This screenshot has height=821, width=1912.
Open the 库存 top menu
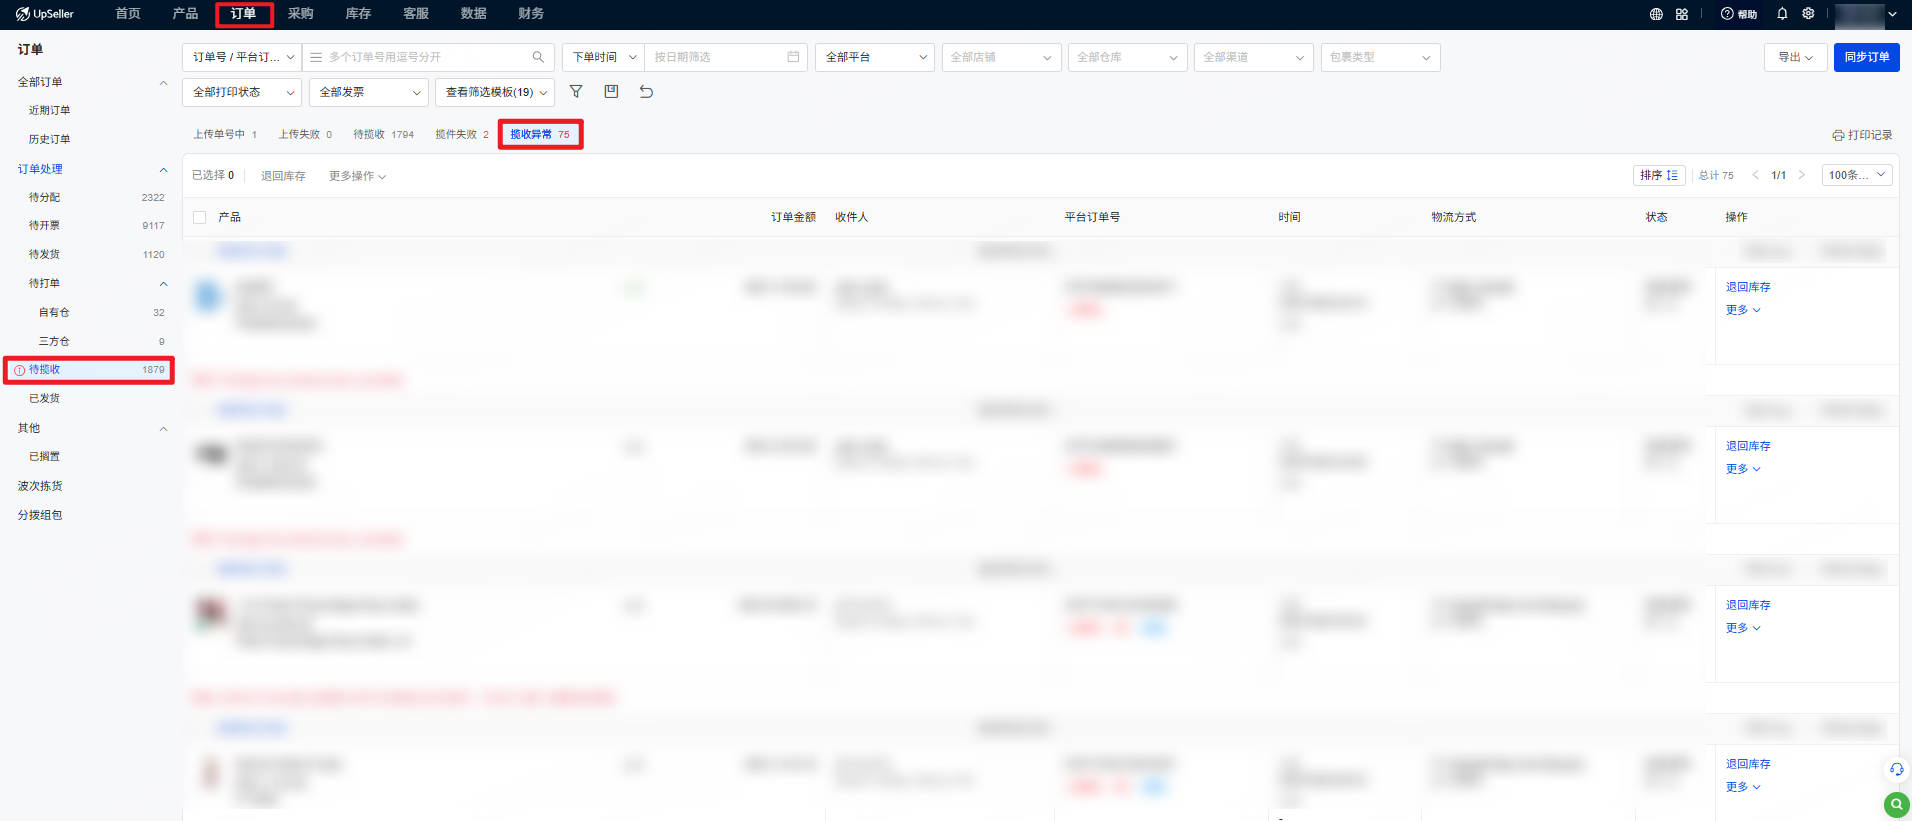coord(358,14)
